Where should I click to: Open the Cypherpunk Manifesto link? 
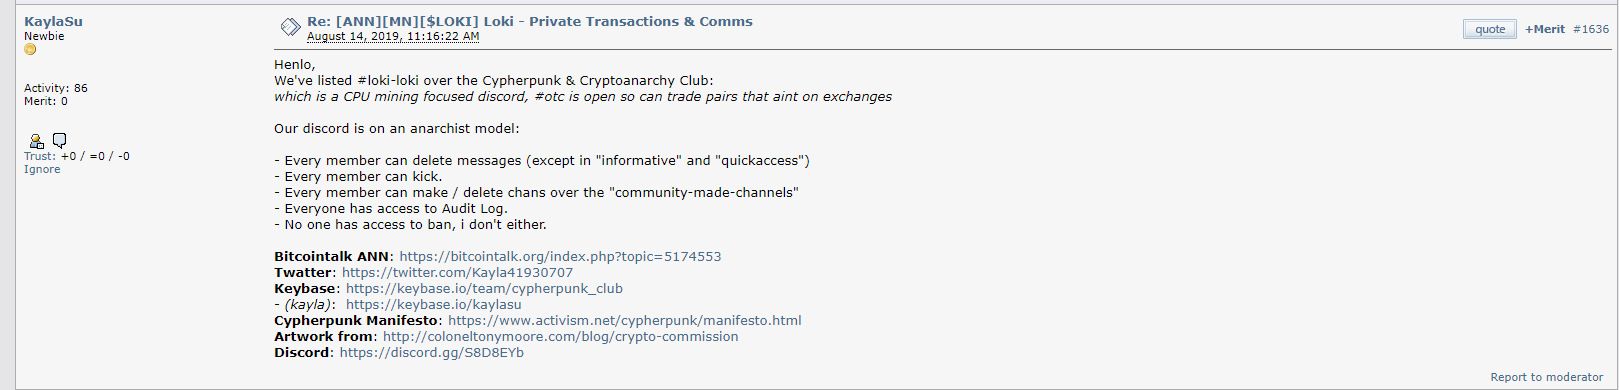[x=625, y=321]
